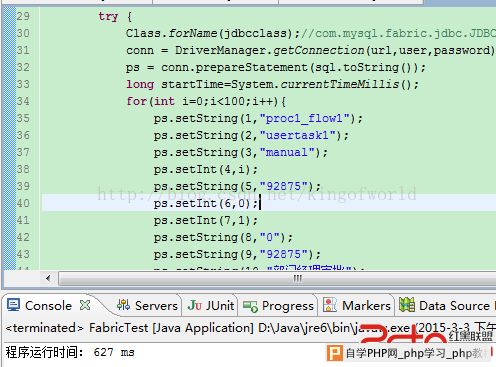Click ps.setInt(4,i) on line 38

[x=206, y=169]
